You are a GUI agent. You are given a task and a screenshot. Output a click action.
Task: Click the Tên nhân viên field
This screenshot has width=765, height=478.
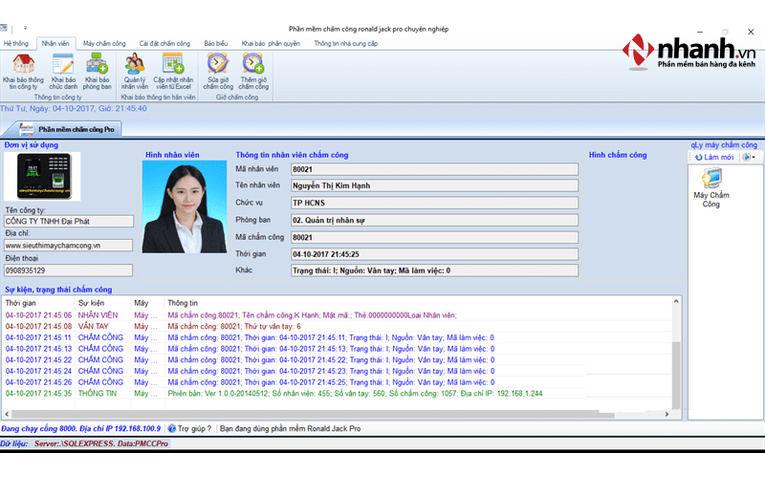point(435,185)
